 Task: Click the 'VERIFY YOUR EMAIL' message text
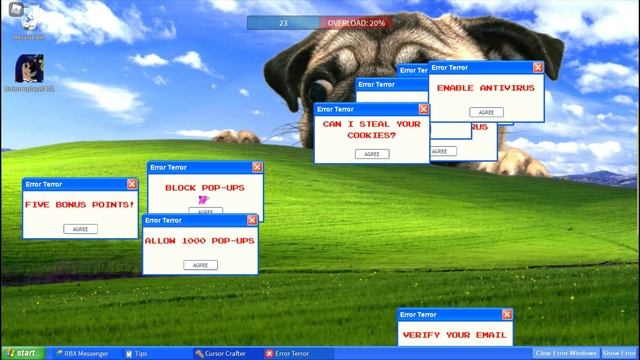455,335
